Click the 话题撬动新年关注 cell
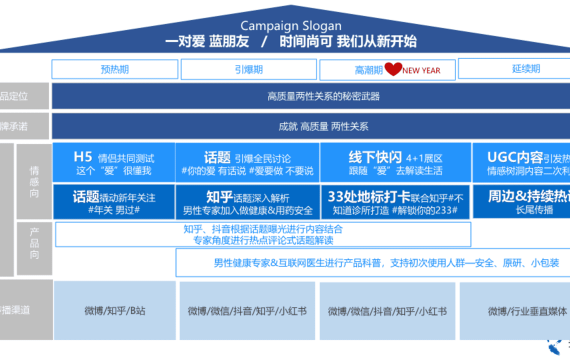 pyautogui.click(x=114, y=202)
